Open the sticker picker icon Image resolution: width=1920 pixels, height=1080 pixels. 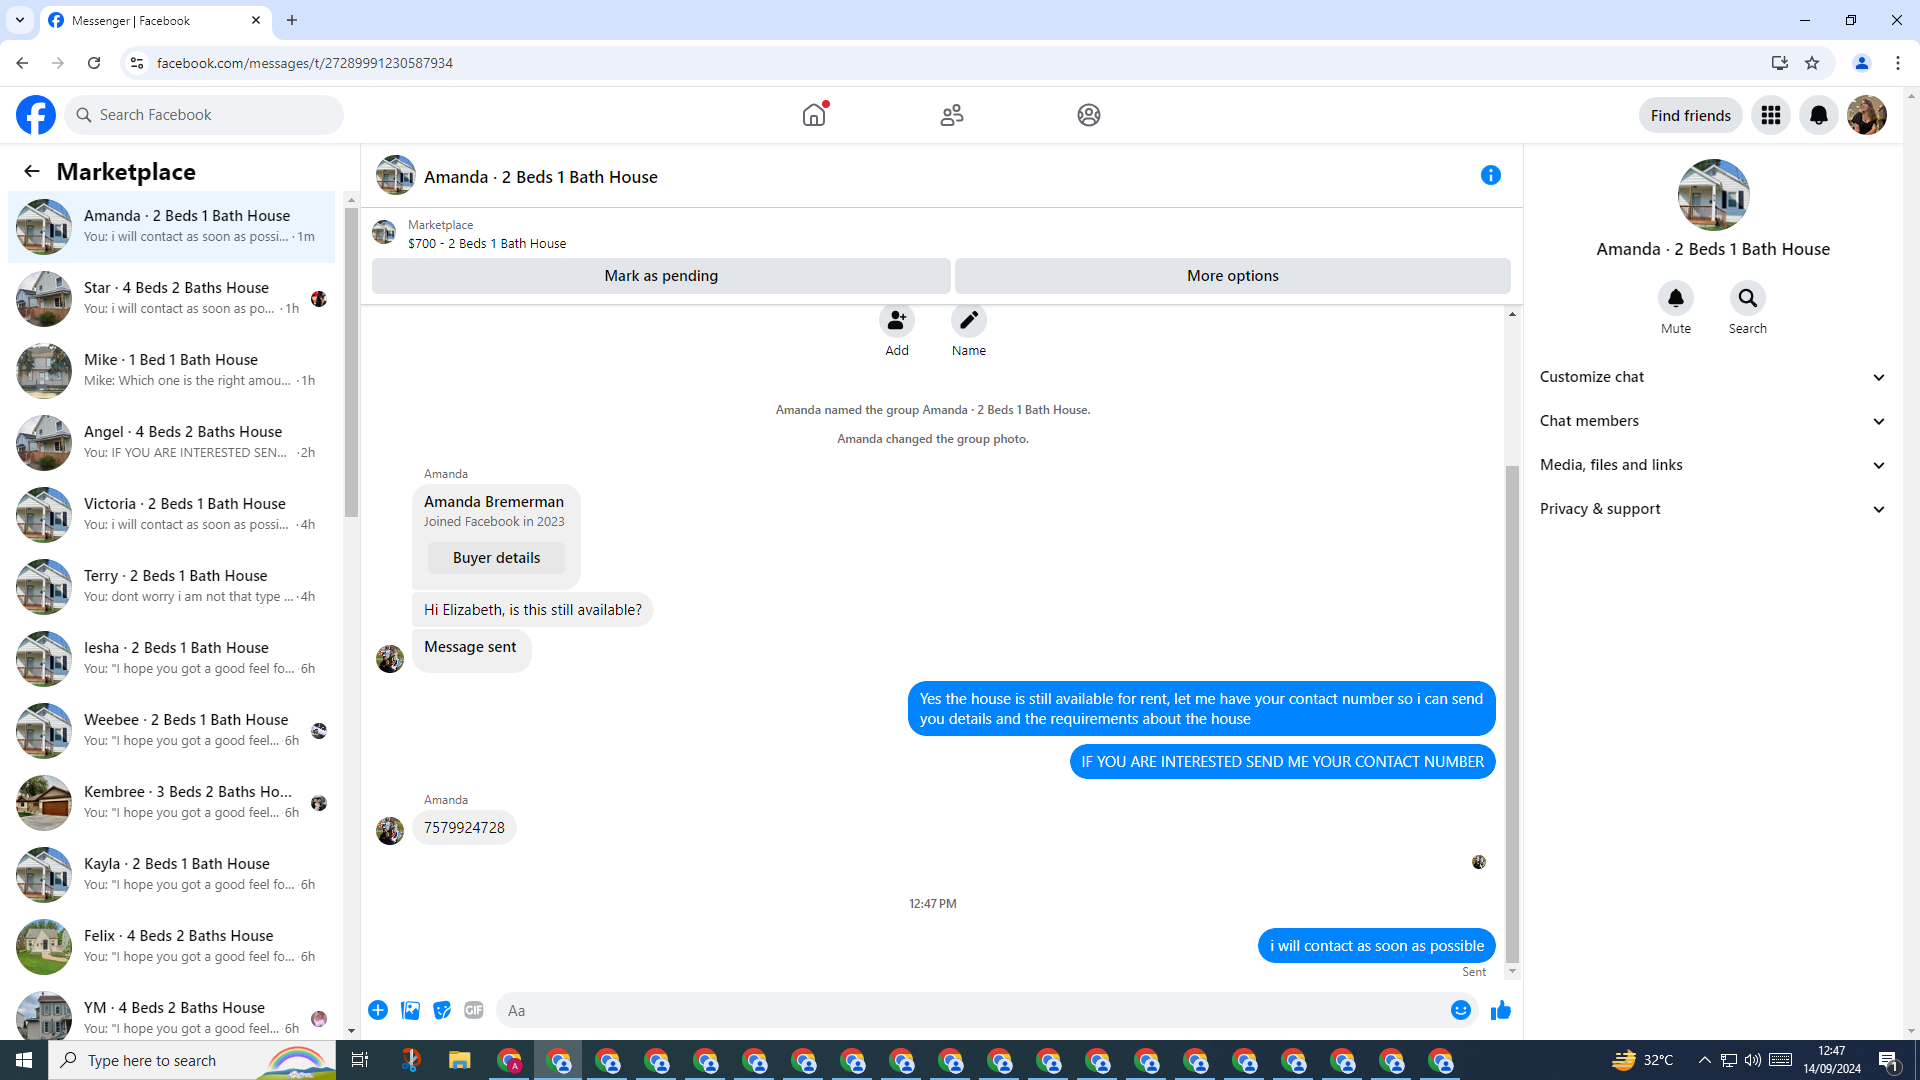[442, 1010]
